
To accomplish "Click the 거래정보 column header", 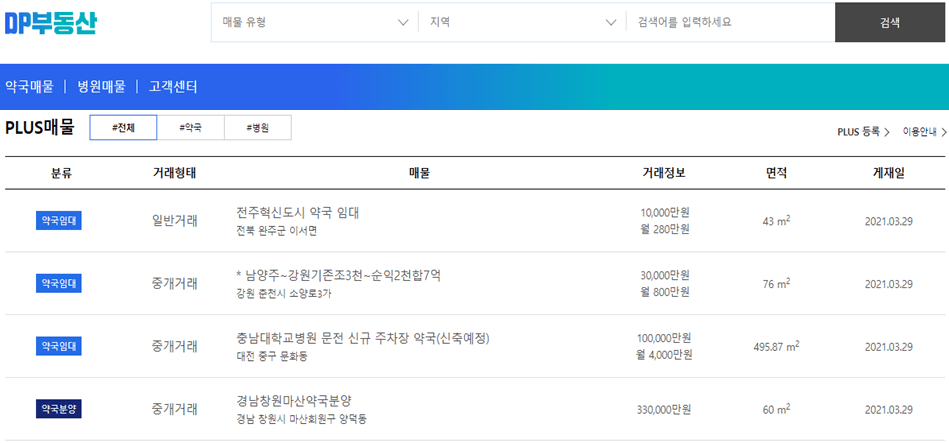I will coord(664,173).
